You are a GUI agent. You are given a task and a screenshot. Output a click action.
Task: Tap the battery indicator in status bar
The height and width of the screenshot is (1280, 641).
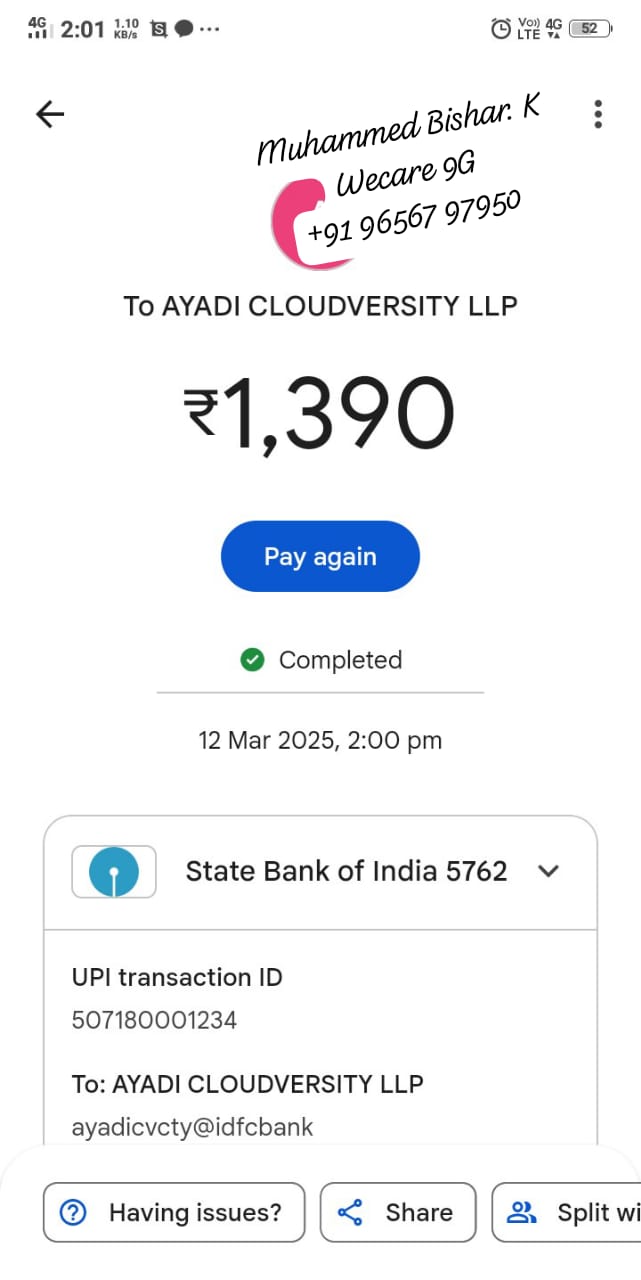pyautogui.click(x=590, y=29)
